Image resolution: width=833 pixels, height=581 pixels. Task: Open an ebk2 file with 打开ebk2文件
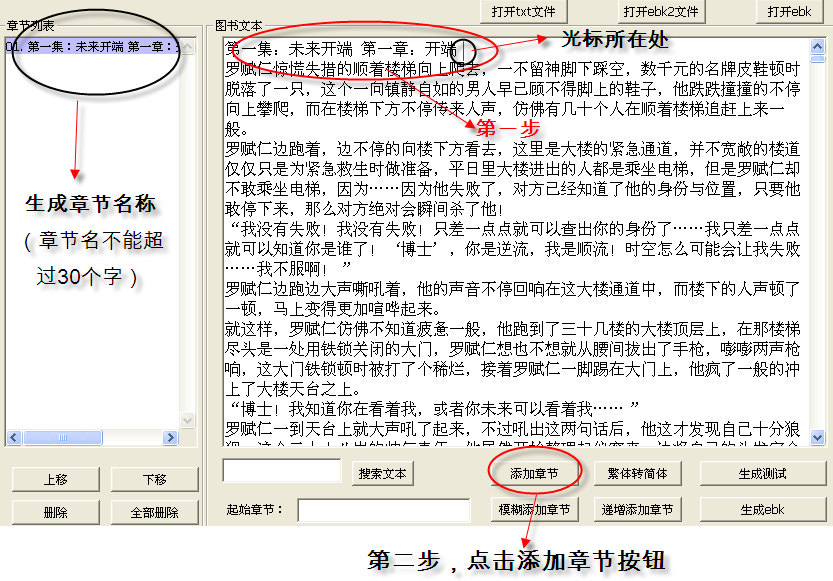(658, 11)
